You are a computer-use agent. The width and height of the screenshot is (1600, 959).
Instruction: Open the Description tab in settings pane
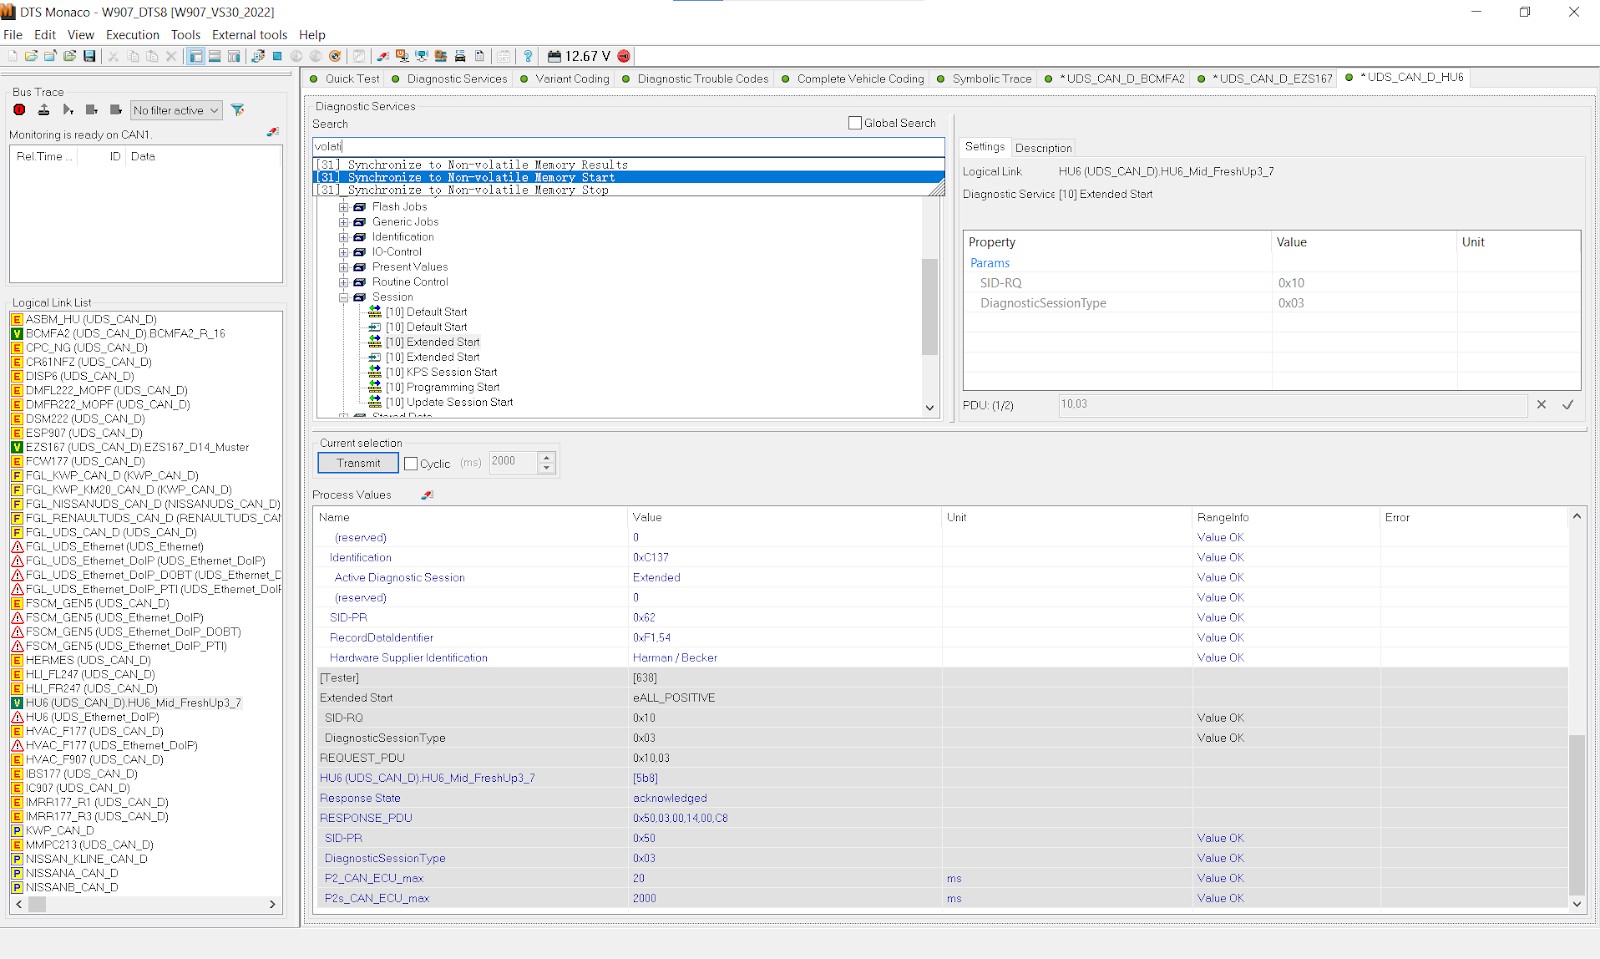(1043, 148)
